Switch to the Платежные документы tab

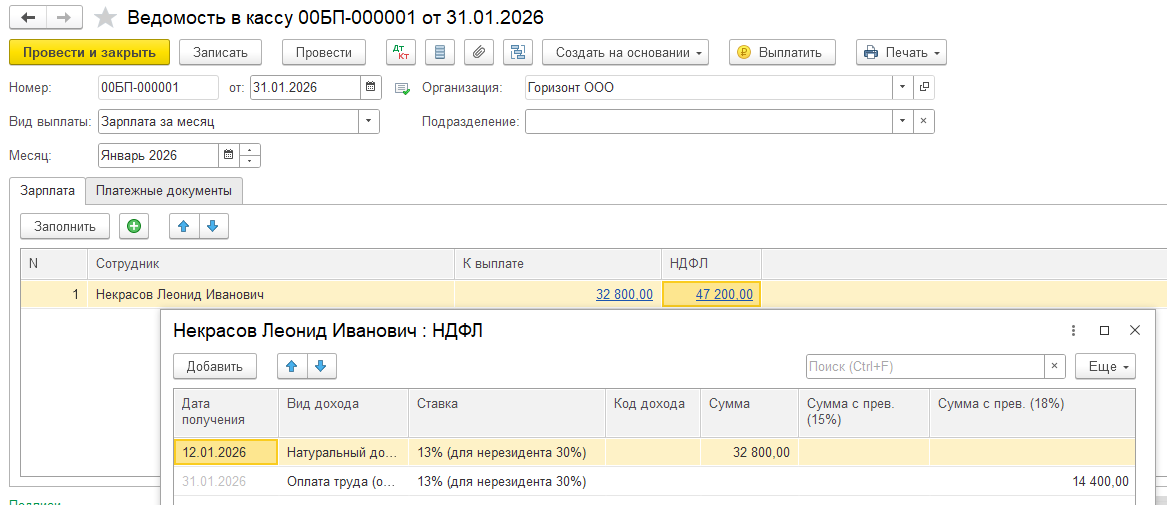tap(164, 190)
